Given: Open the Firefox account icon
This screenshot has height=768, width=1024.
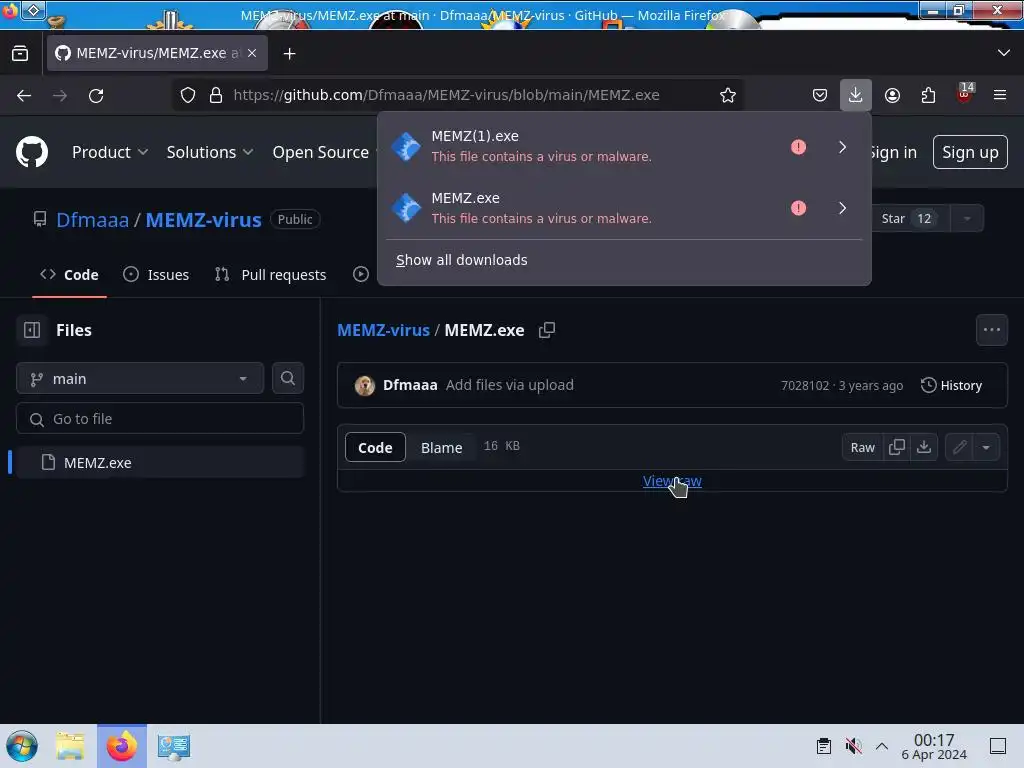Looking at the screenshot, I should [892, 95].
